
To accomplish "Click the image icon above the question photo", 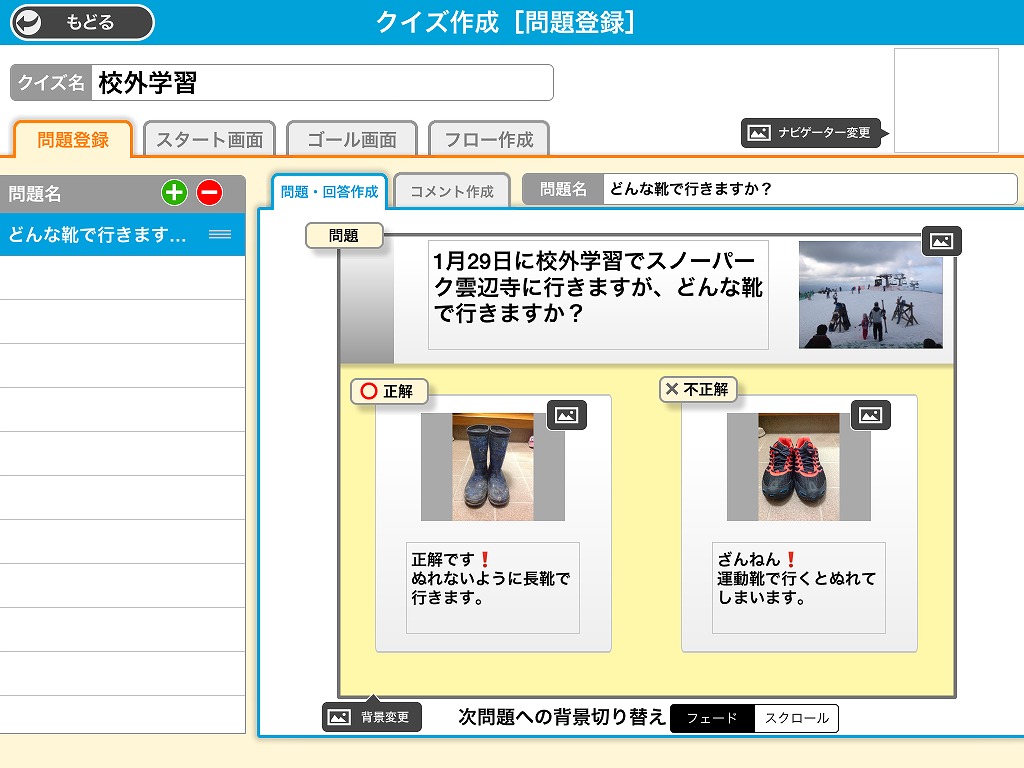I will click(x=941, y=241).
